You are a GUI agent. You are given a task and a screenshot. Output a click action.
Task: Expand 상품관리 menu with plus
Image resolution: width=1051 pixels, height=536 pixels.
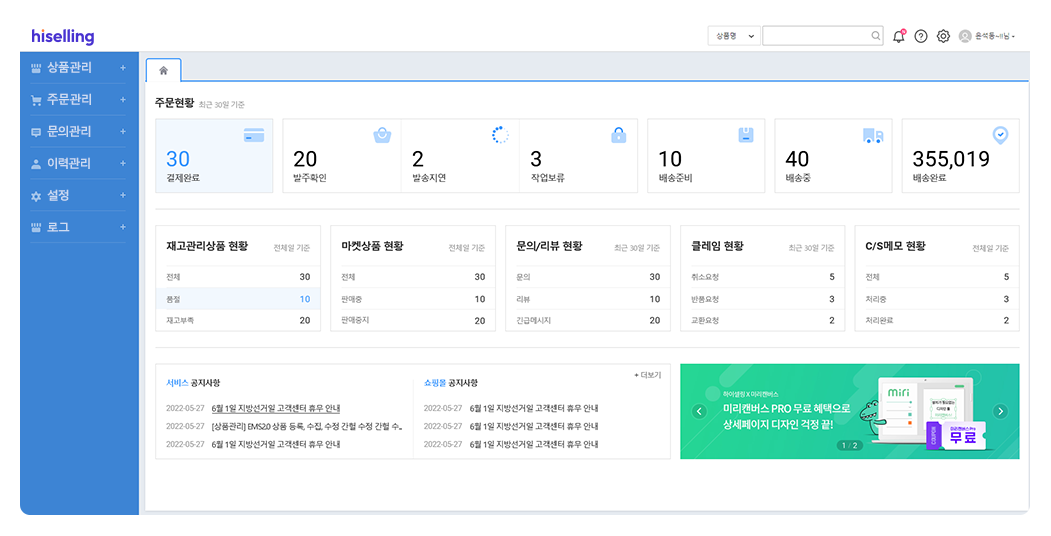[123, 68]
